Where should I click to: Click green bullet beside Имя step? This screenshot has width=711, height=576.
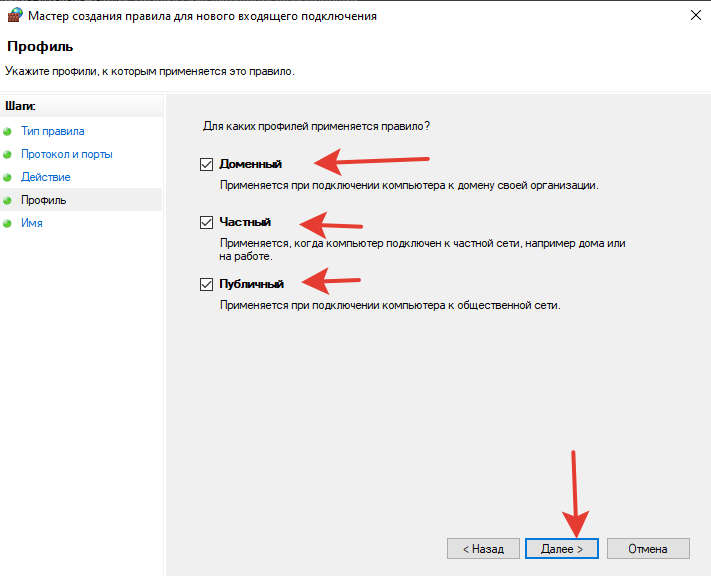pos(8,223)
